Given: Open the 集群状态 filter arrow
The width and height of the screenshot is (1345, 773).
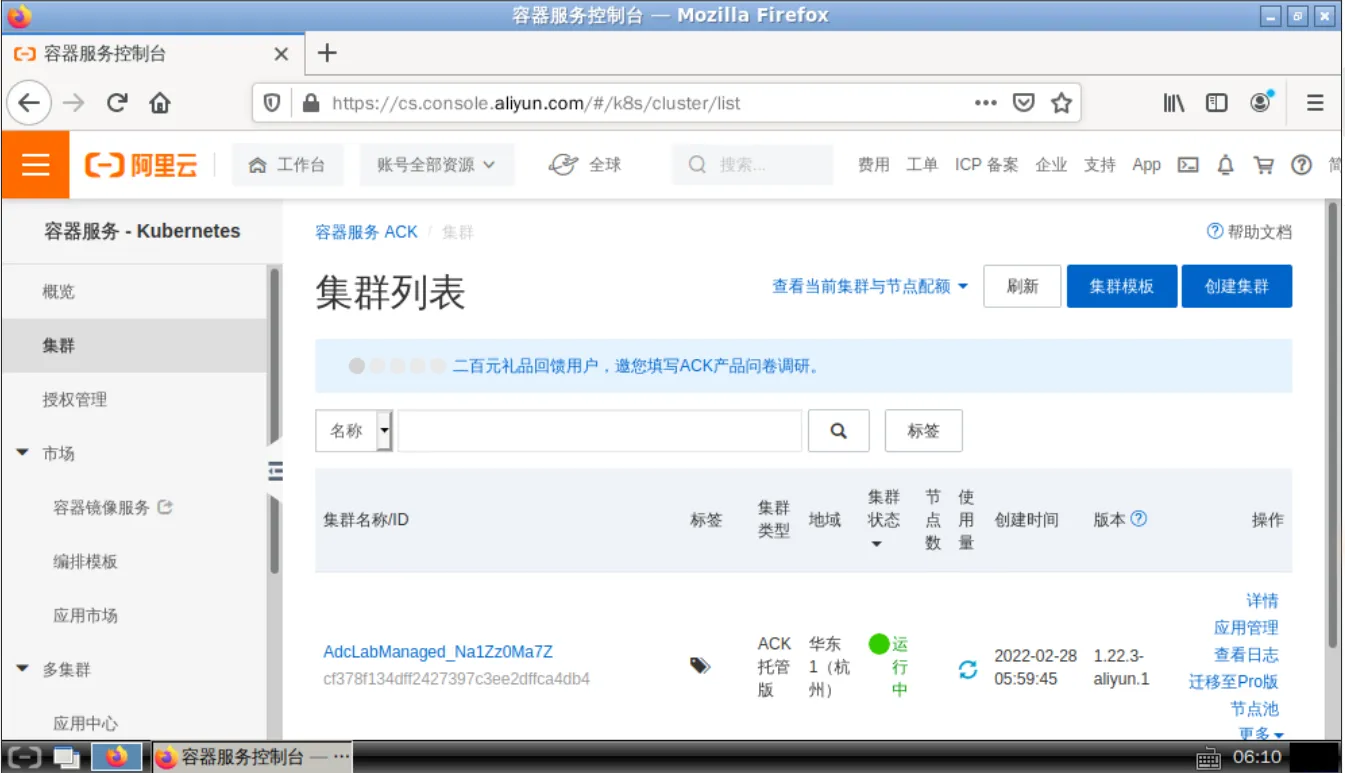Looking at the screenshot, I should point(877,545).
